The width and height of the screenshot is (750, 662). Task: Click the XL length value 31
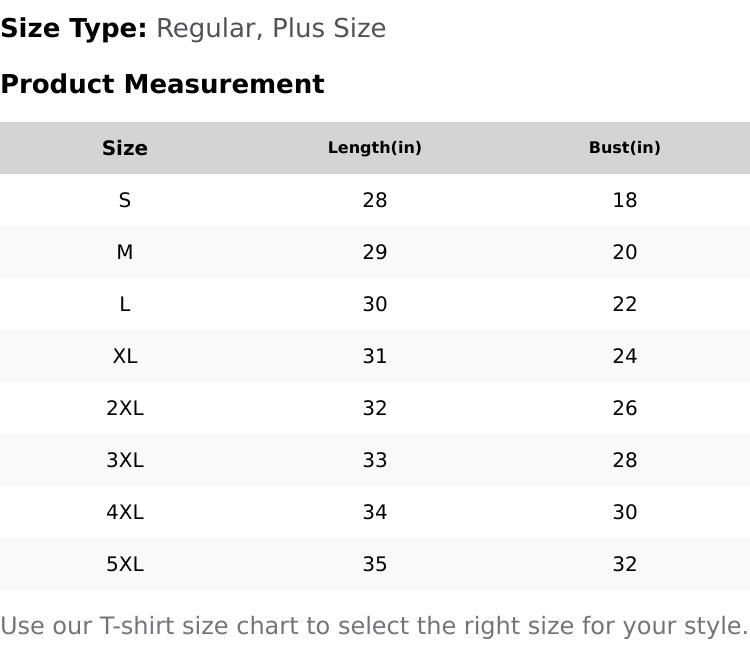(x=375, y=356)
